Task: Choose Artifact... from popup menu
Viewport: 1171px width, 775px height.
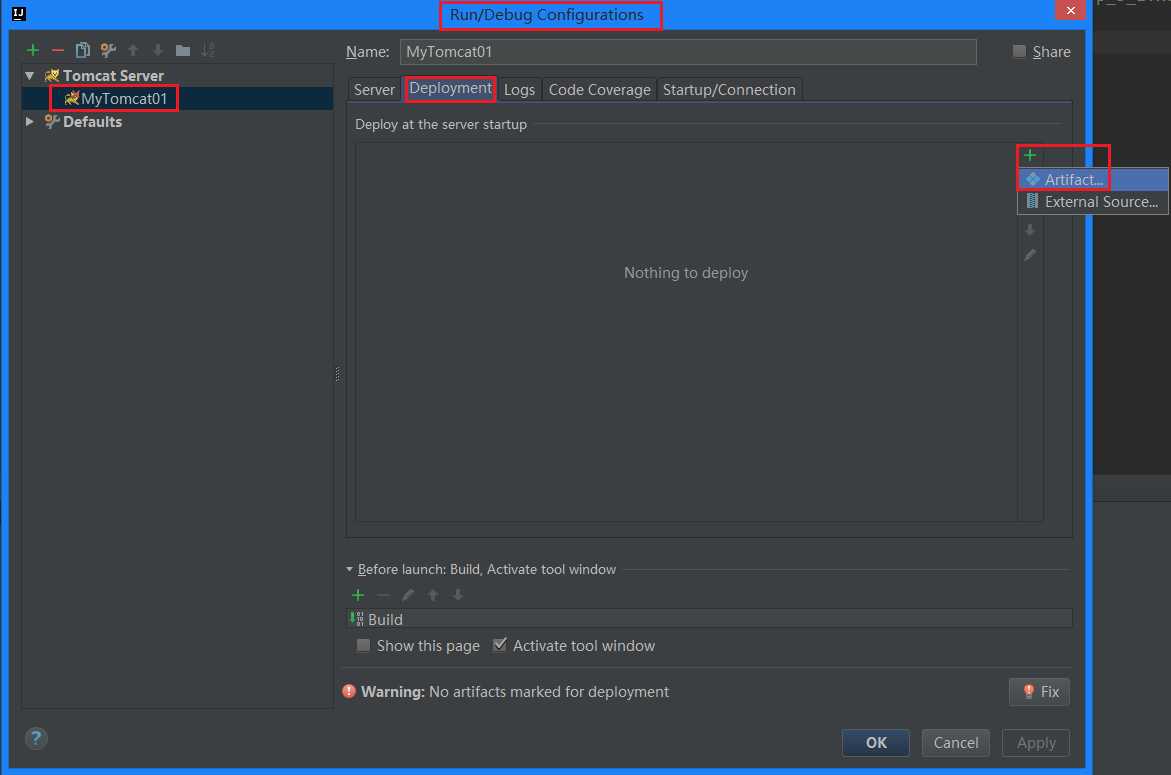Action: pos(1093,179)
